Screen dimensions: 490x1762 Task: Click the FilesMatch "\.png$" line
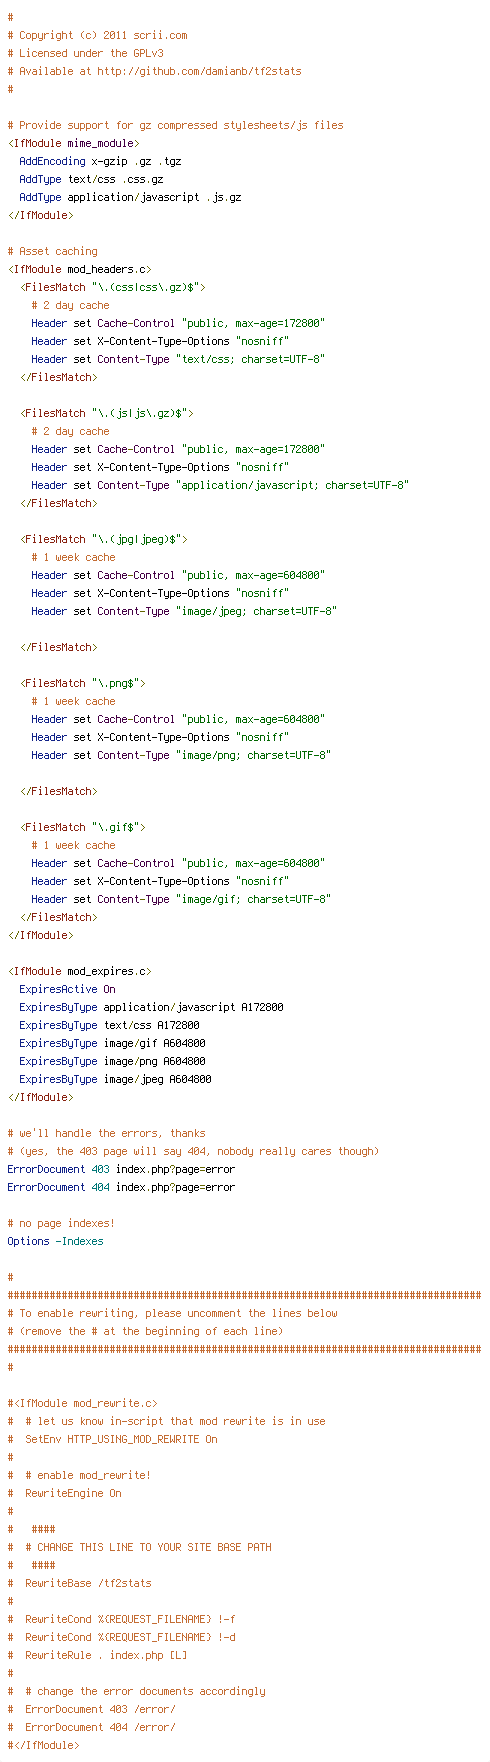tap(82, 683)
